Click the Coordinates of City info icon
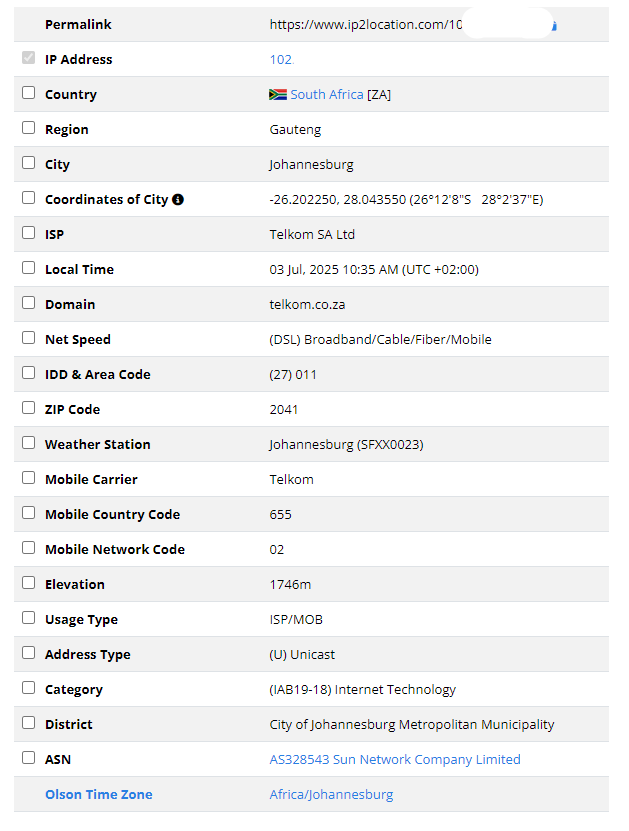Screen dimensions: 629x831 point(178,200)
